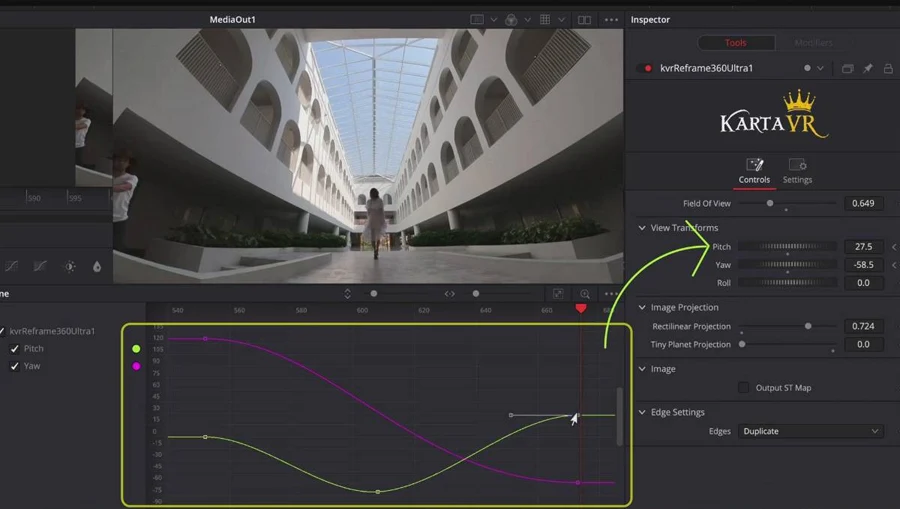Collapse the View Transforms section
Viewport: 900px width, 509px height.
click(x=642, y=228)
